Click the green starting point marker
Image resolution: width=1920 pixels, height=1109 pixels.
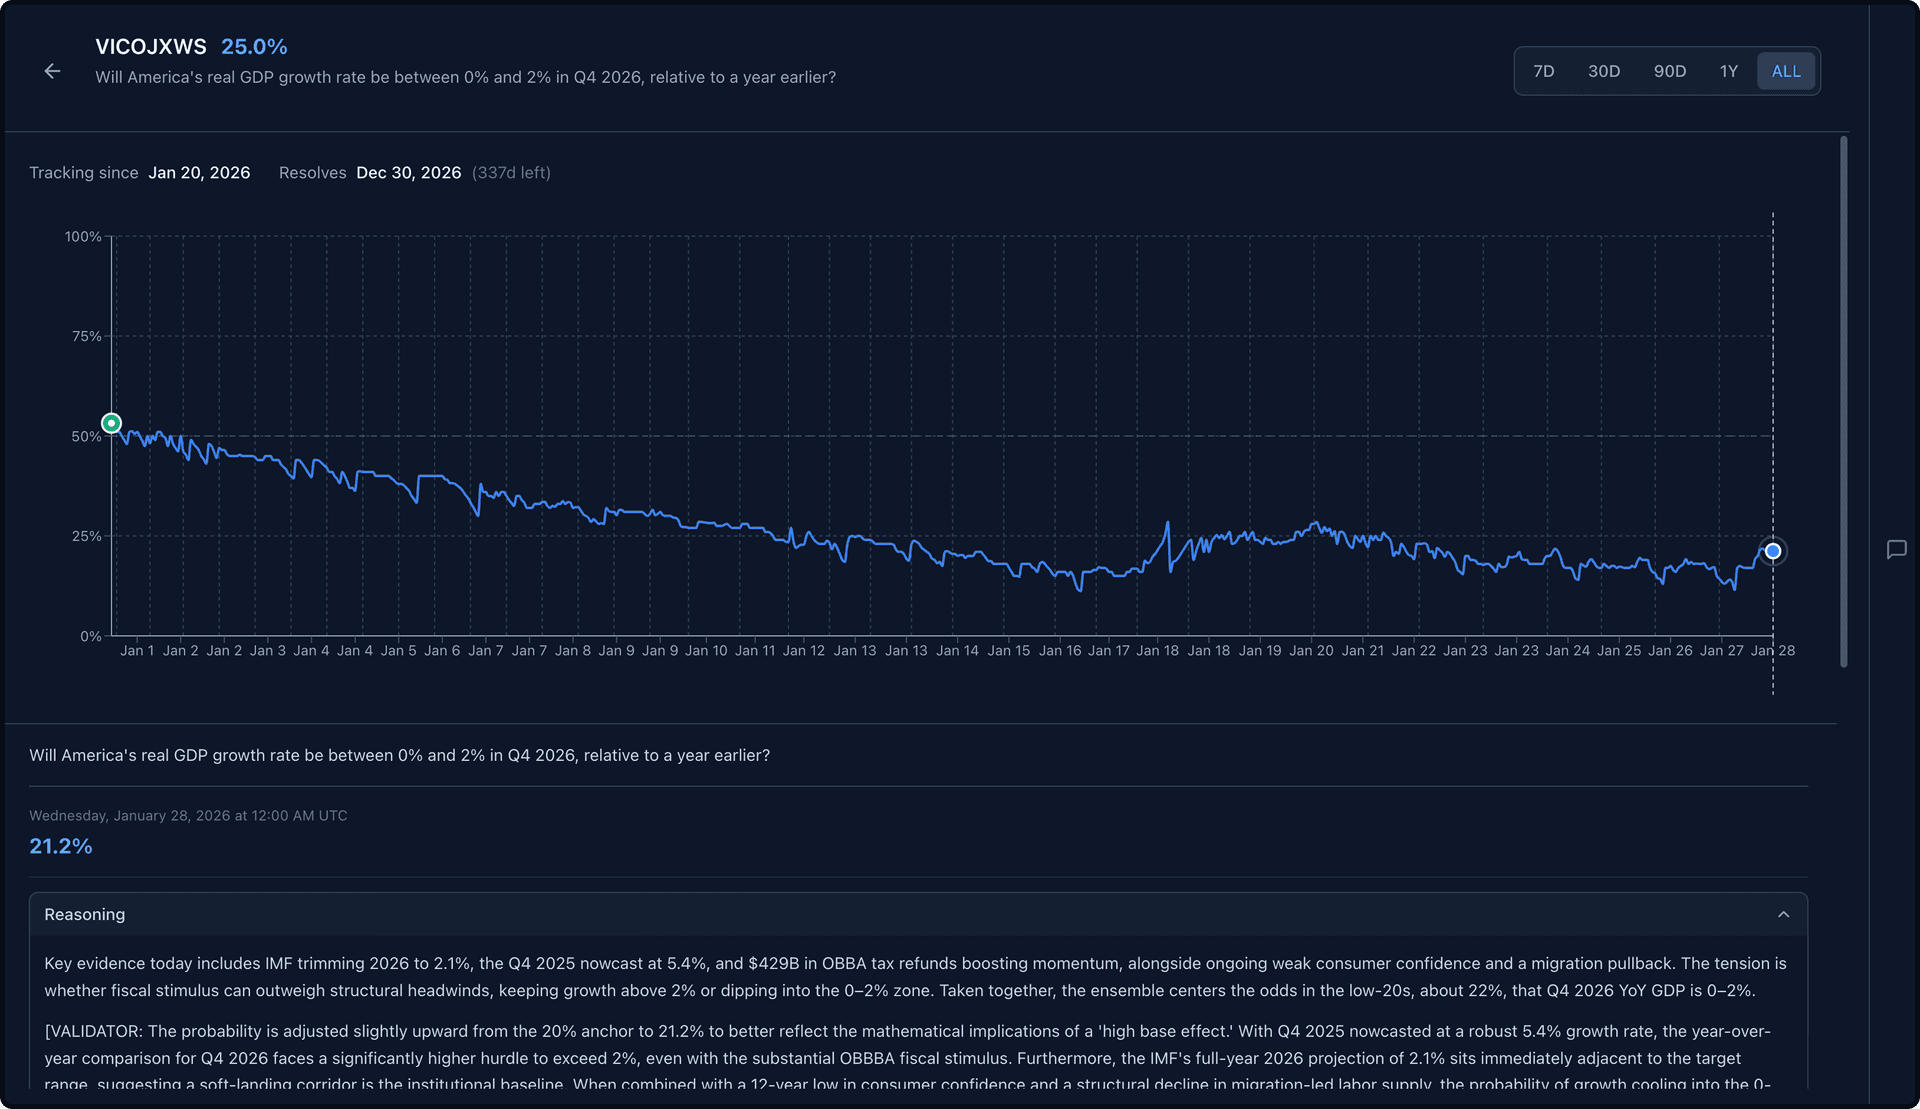click(112, 423)
